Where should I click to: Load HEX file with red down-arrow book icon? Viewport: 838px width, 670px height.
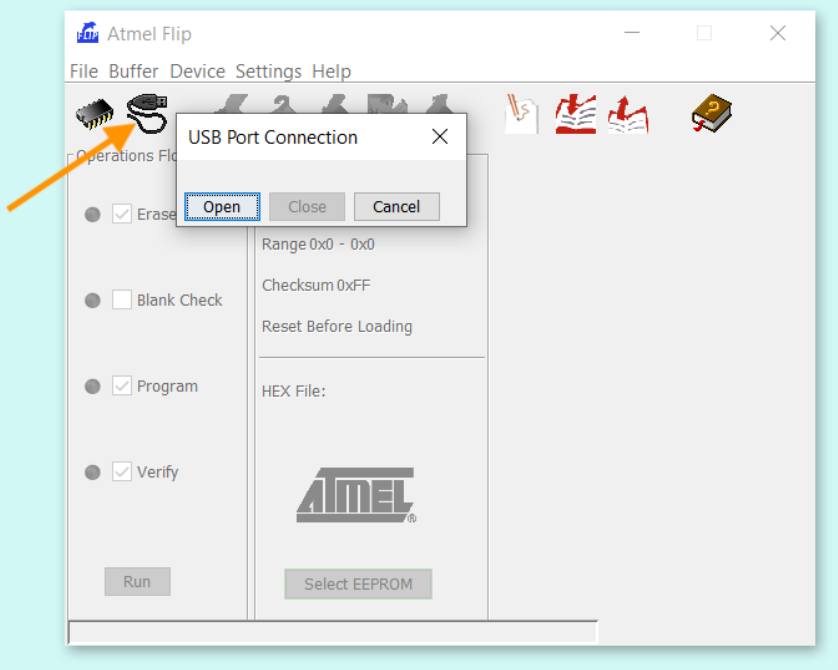[x=576, y=114]
